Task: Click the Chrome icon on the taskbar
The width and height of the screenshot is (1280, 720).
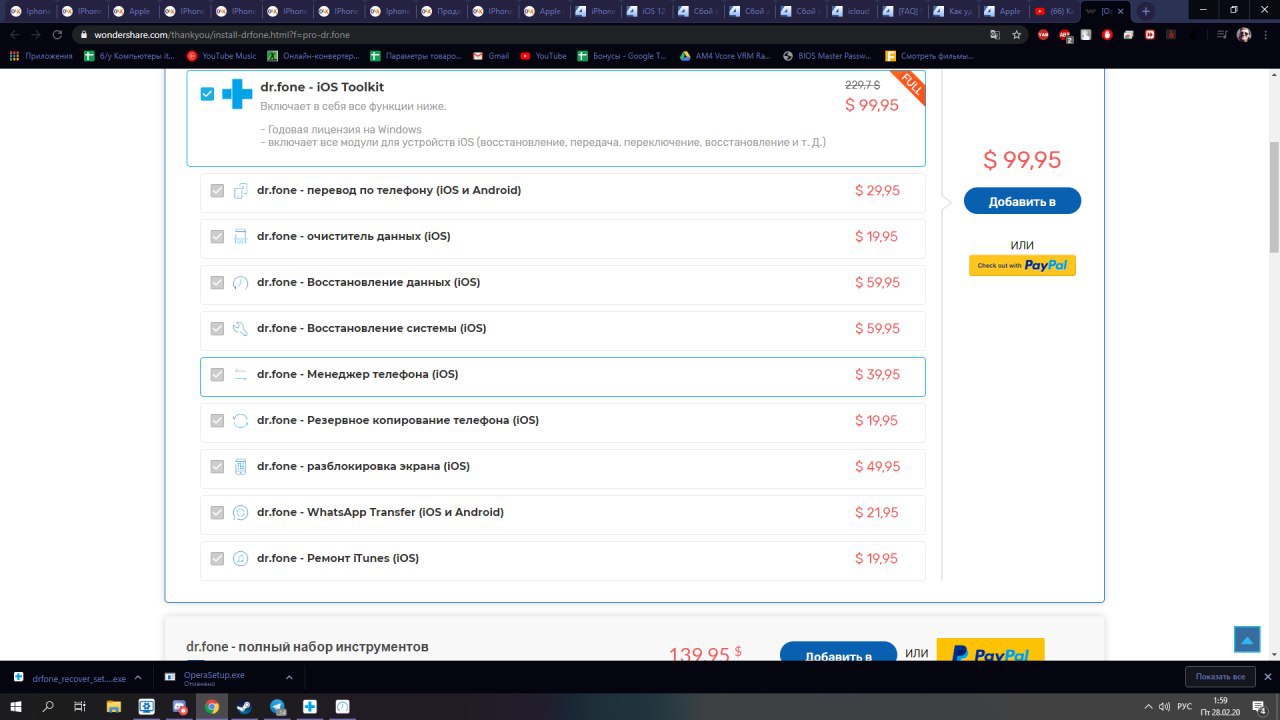Action: click(x=212, y=706)
